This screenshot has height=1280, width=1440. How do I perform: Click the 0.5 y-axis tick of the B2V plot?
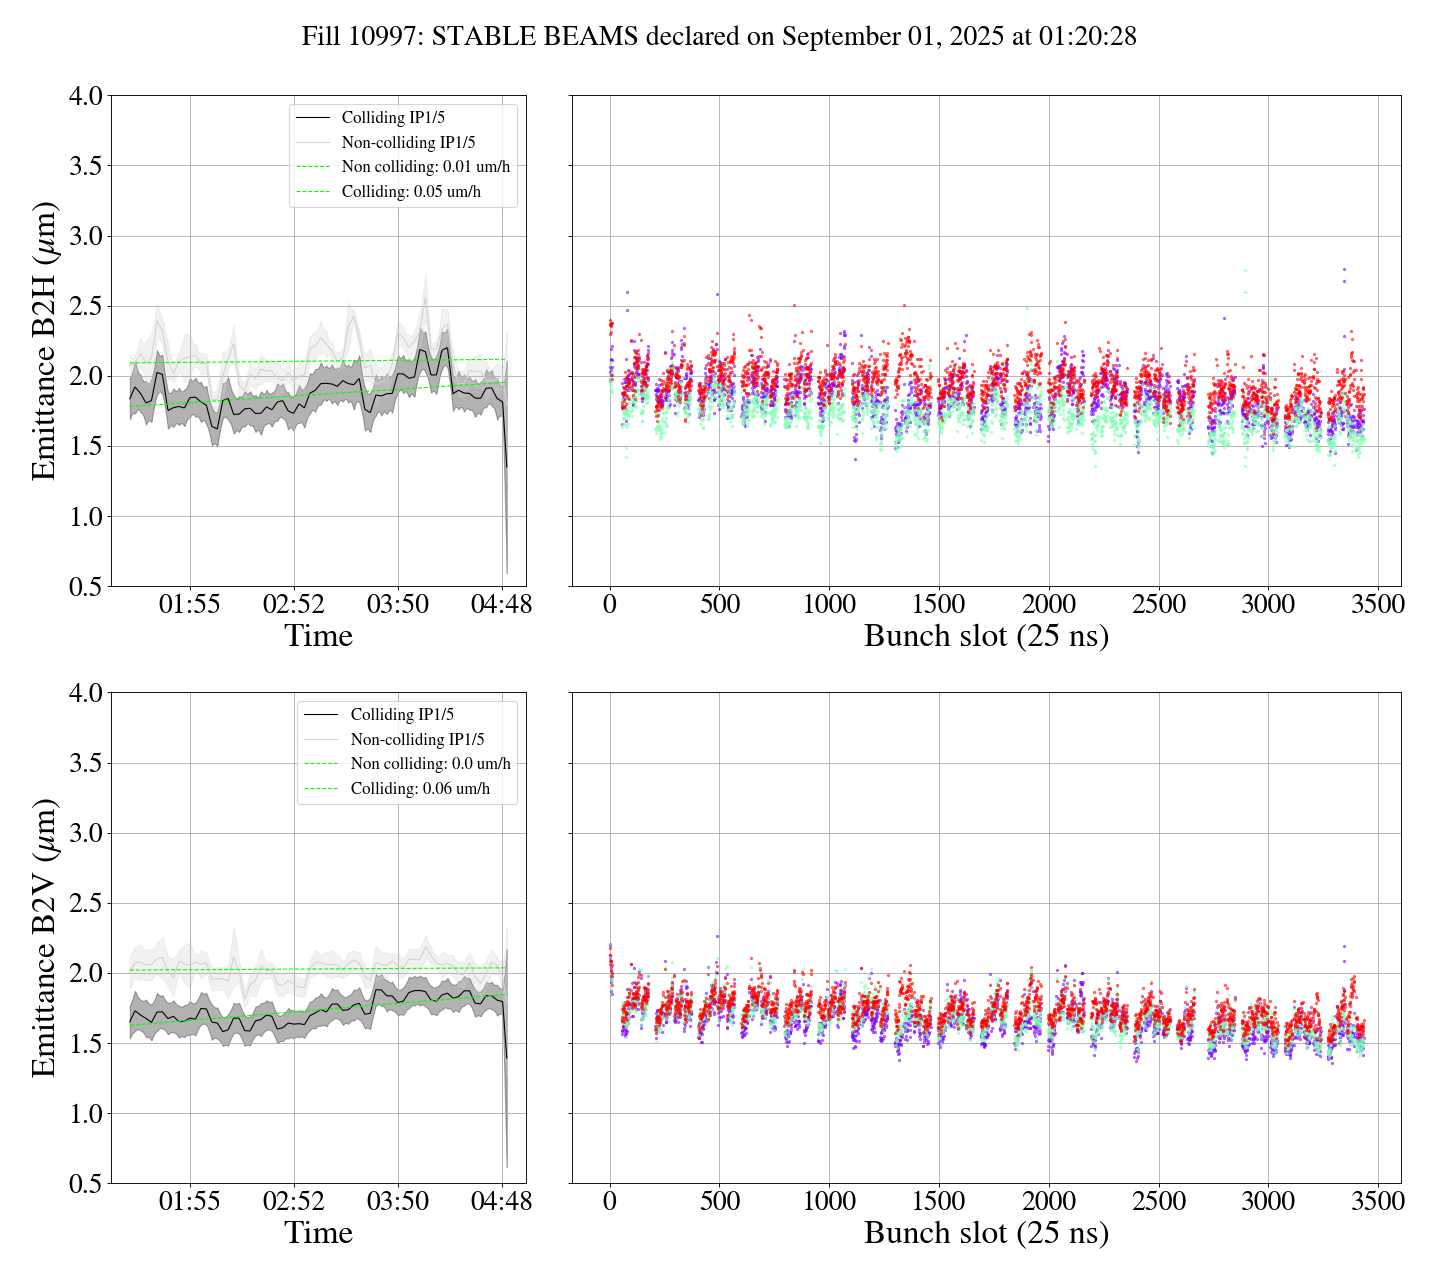tap(85, 1184)
